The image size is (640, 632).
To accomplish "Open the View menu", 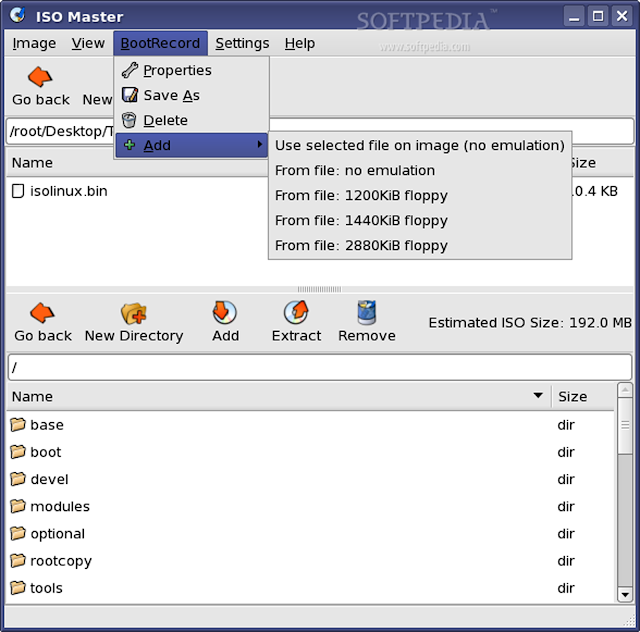I will coord(88,43).
